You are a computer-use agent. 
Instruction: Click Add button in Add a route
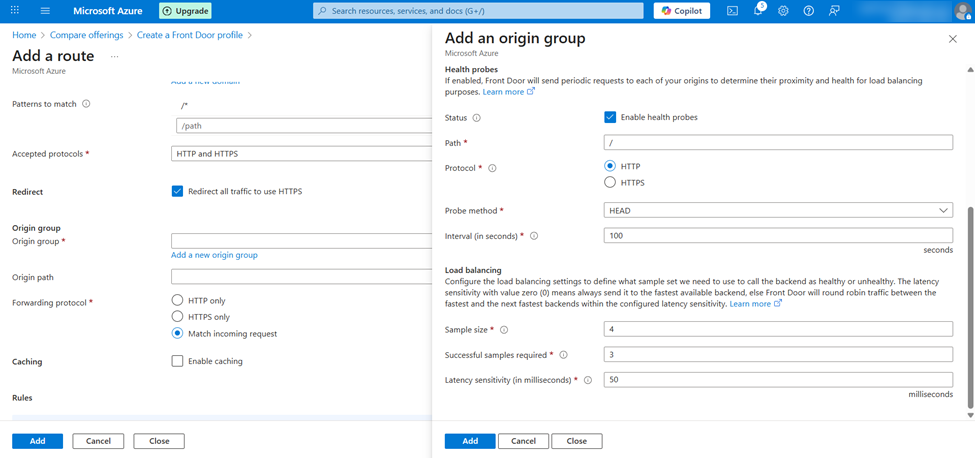37,441
